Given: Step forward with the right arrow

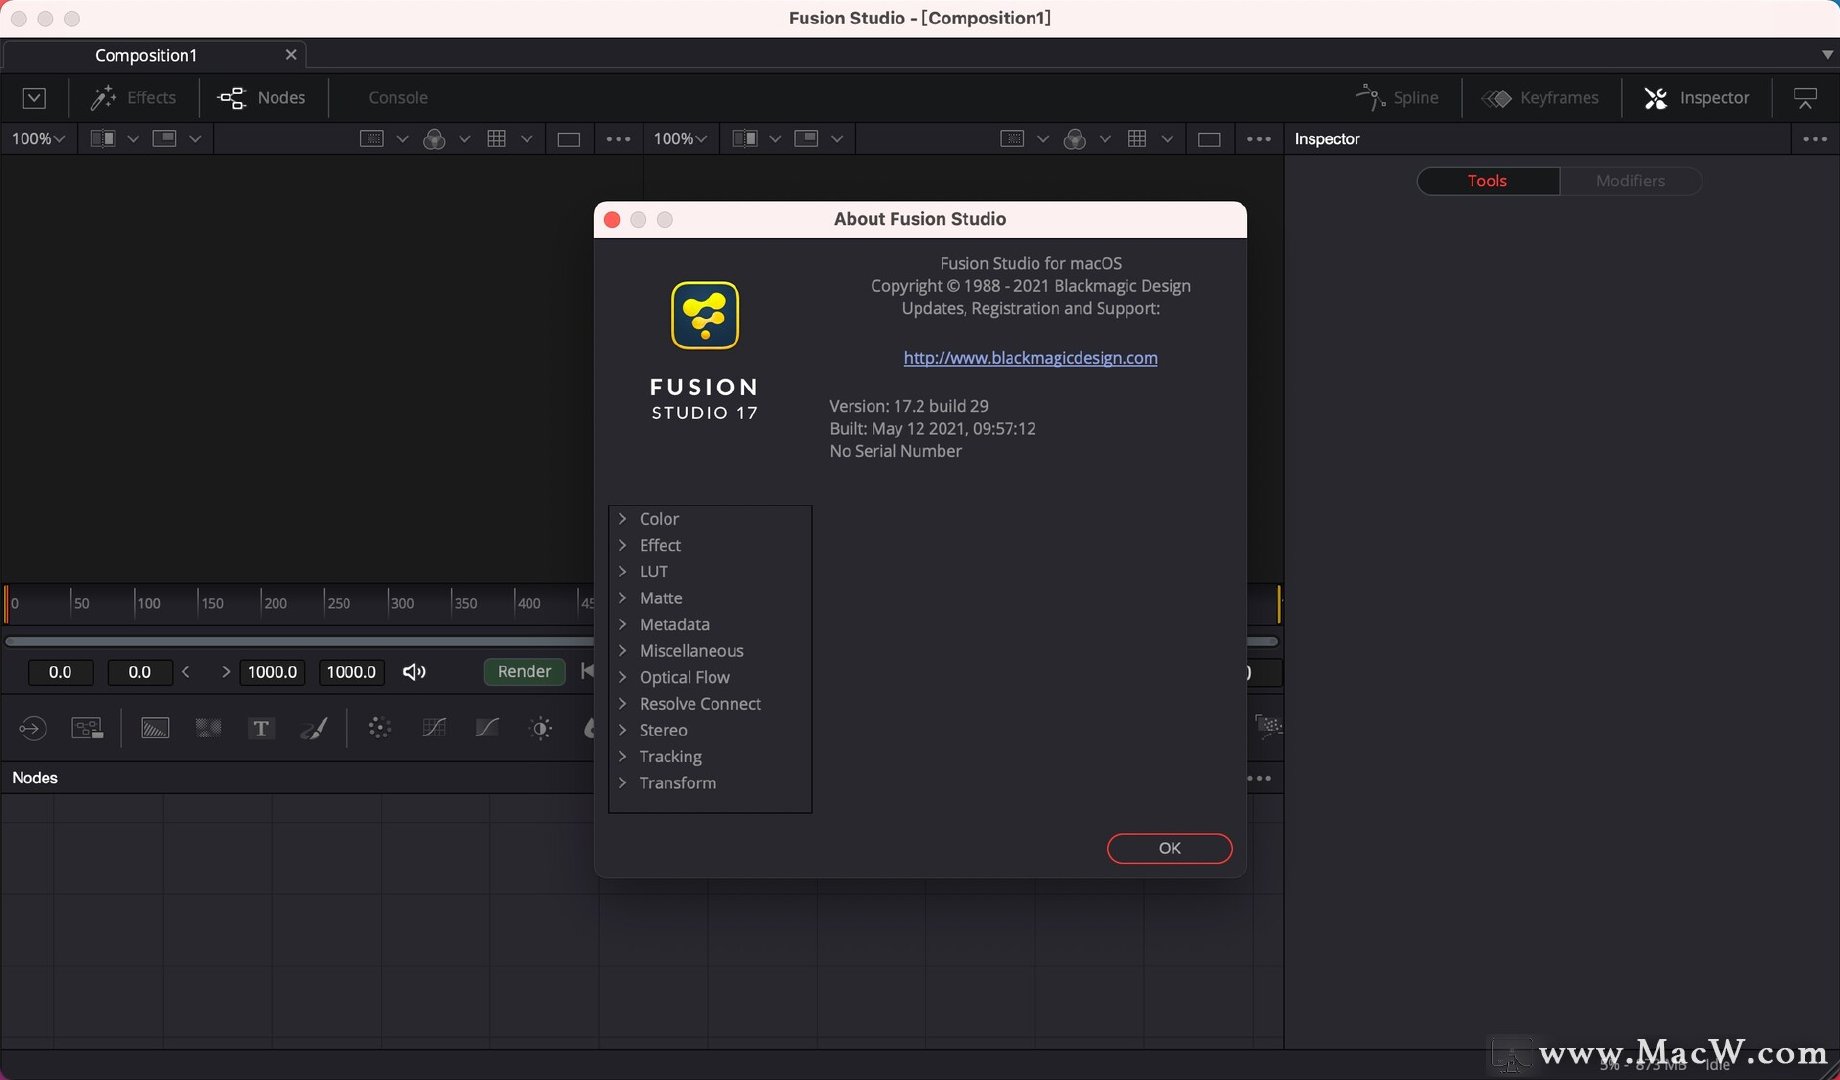Looking at the screenshot, I should tap(226, 672).
